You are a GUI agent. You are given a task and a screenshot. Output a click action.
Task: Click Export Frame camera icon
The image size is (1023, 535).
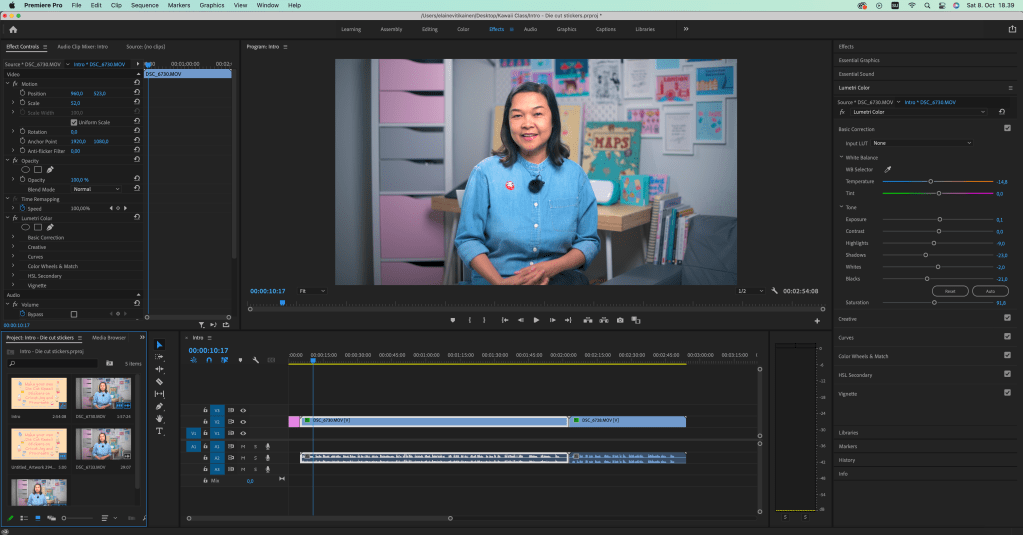tap(620, 320)
